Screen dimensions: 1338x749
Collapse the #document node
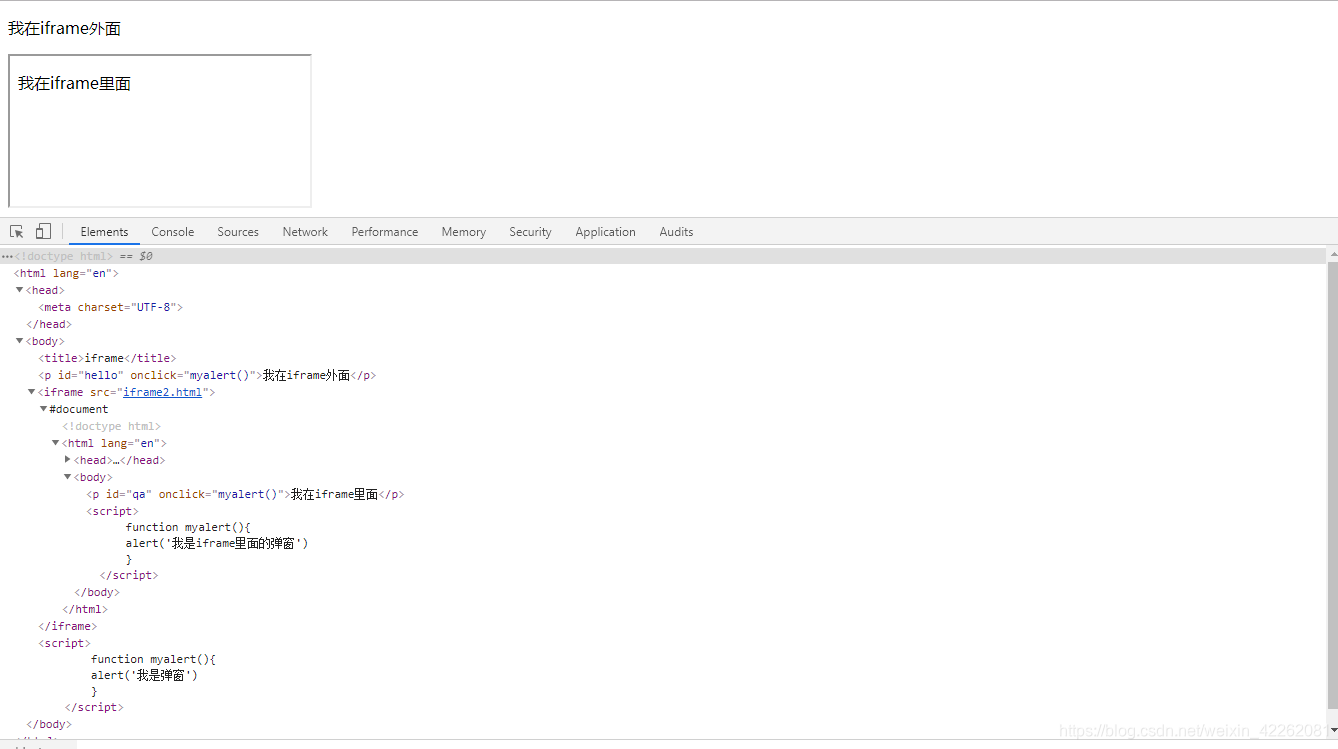43,409
